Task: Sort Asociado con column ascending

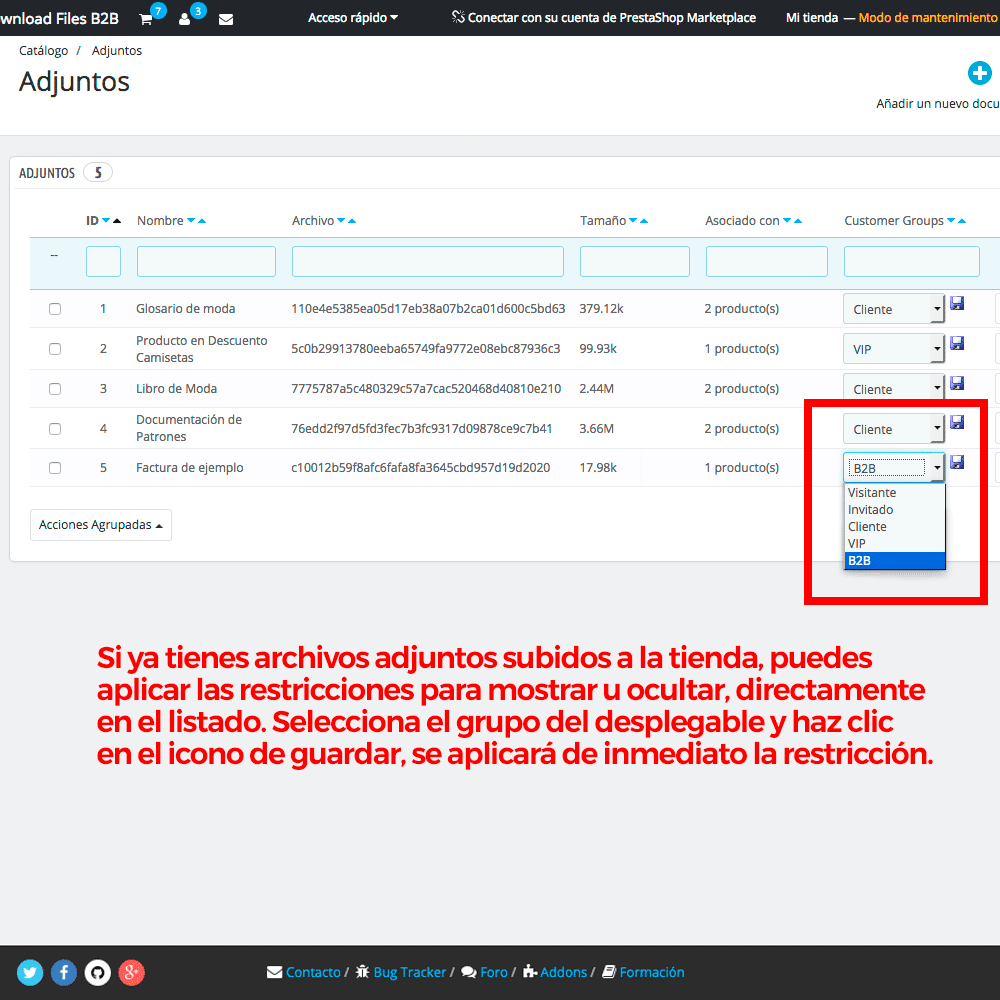Action: [798, 221]
